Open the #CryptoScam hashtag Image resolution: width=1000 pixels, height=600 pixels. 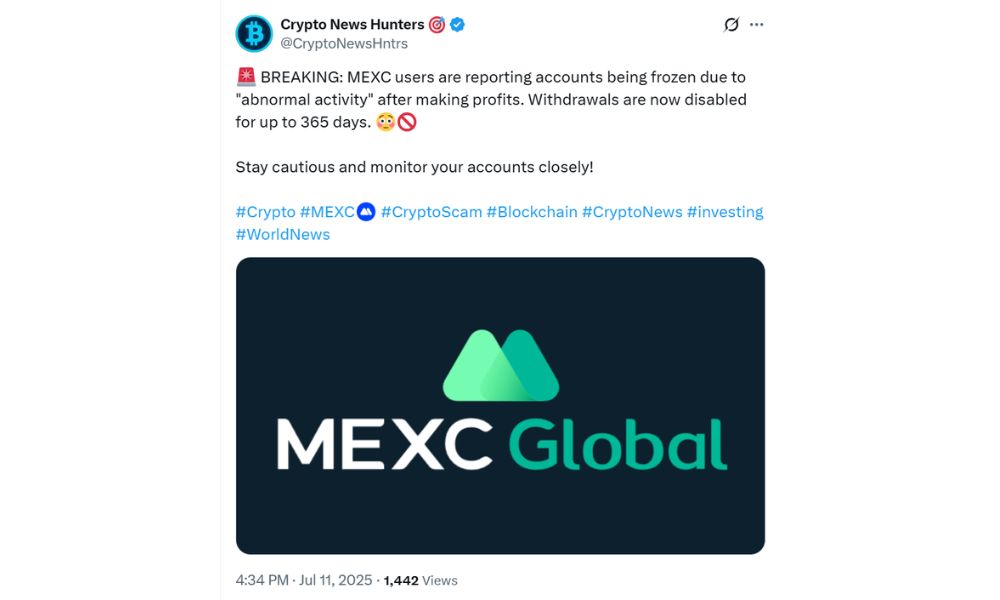pyautogui.click(x=431, y=212)
